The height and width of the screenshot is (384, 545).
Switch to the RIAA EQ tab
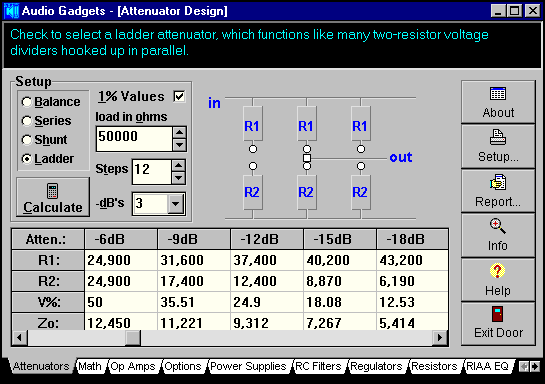coord(487,366)
